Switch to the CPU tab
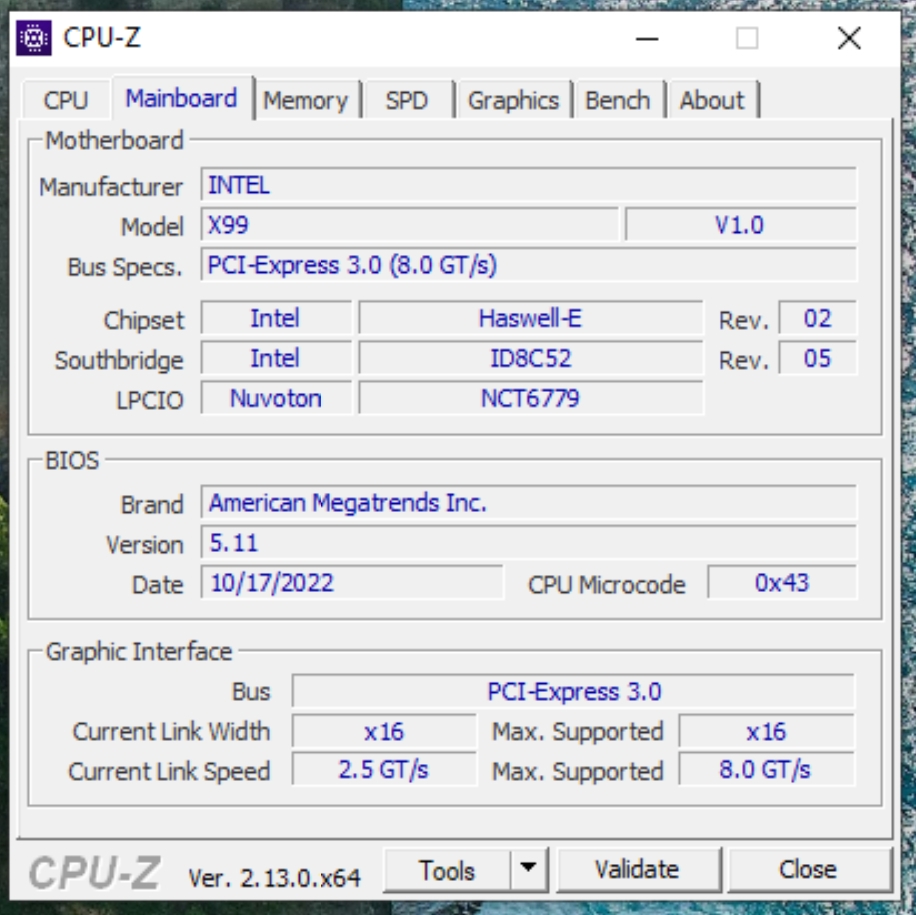The width and height of the screenshot is (916, 915). tap(65, 100)
